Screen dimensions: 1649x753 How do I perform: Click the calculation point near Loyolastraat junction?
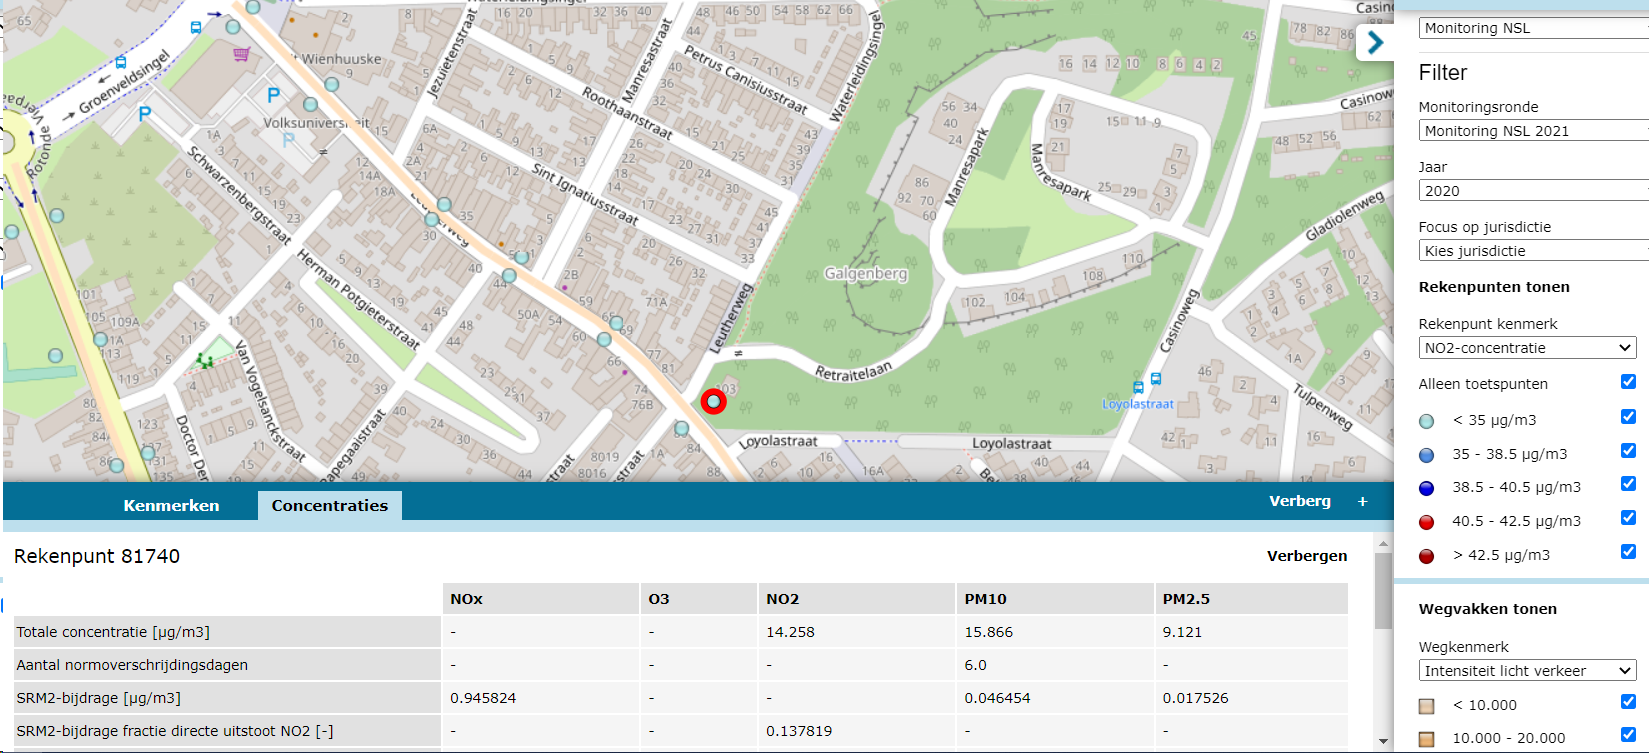681,428
